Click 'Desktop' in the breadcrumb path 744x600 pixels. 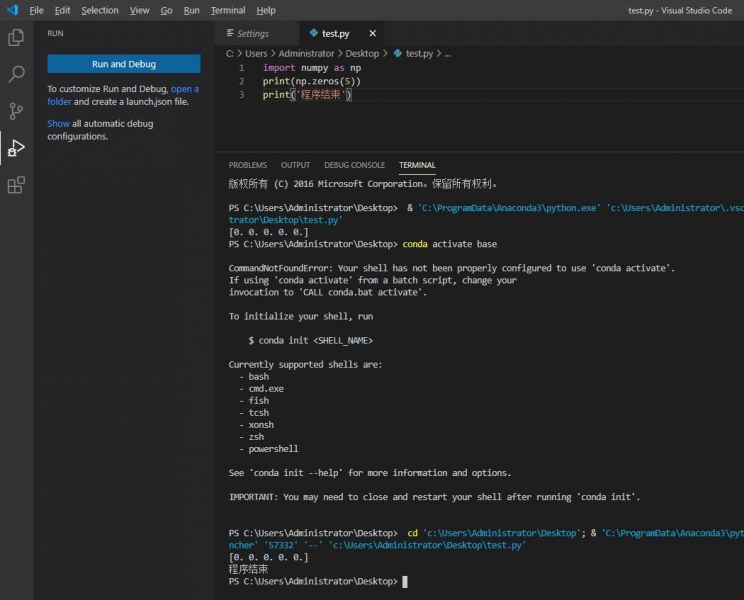pos(362,54)
